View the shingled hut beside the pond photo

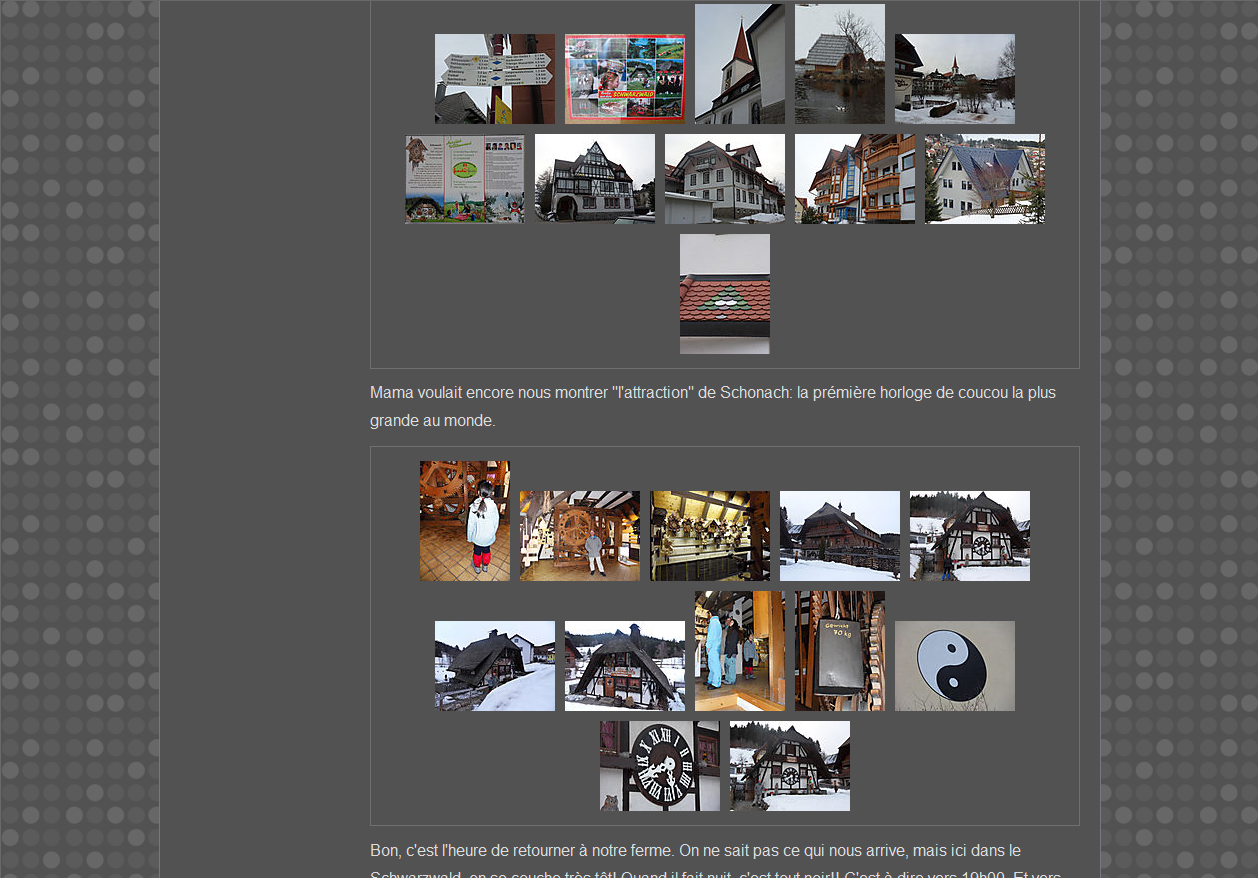click(x=839, y=64)
